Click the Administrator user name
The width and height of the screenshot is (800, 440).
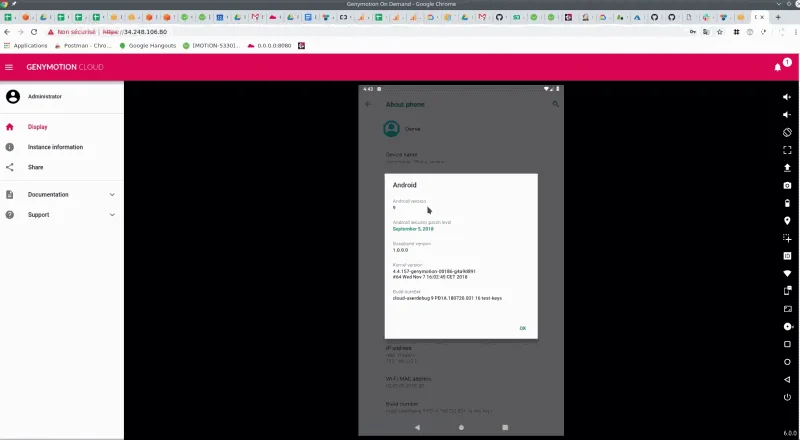(45, 96)
